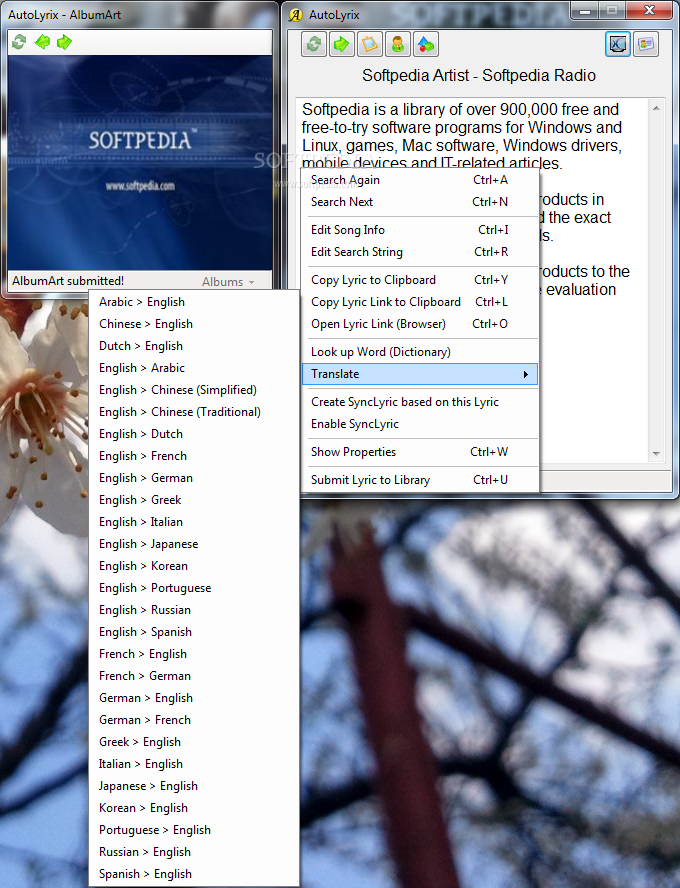This screenshot has height=888, width=680.
Task: Select Edit Search String
Action: [420, 252]
